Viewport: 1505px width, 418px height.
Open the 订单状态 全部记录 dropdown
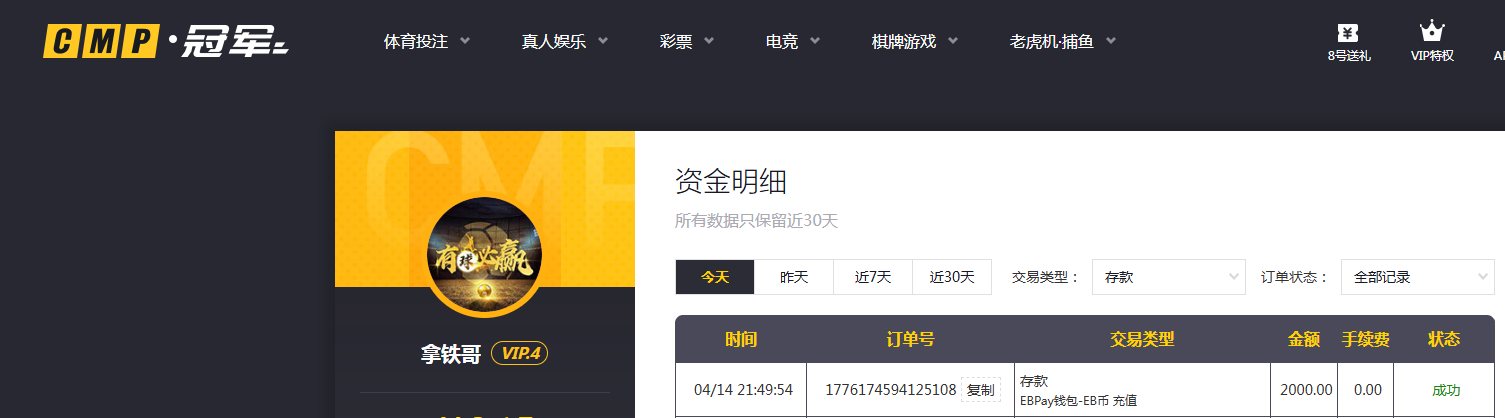1417,277
